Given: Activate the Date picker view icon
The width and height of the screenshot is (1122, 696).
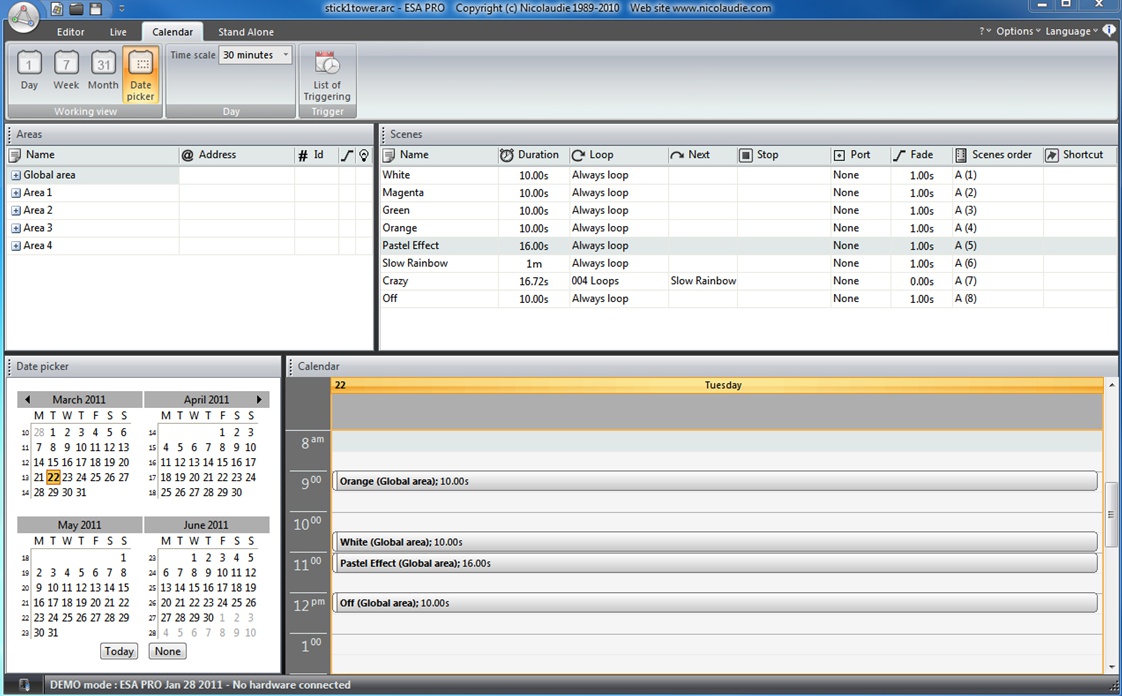Looking at the screenshot, I should tap(141, 74).
